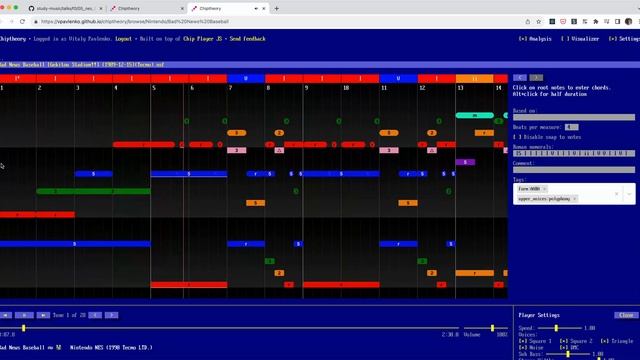Switch to the second Chiptheory tab
Image resolution: width=640 pixels, height=360 pixels.
click(x=147, y=8)
